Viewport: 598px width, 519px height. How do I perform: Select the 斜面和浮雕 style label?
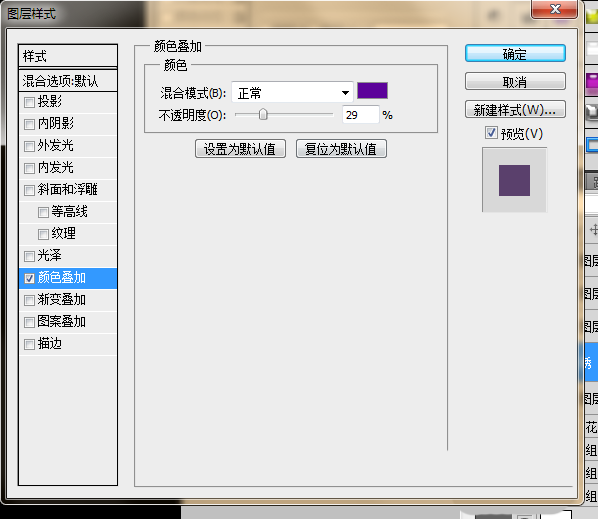pos(68,190)
